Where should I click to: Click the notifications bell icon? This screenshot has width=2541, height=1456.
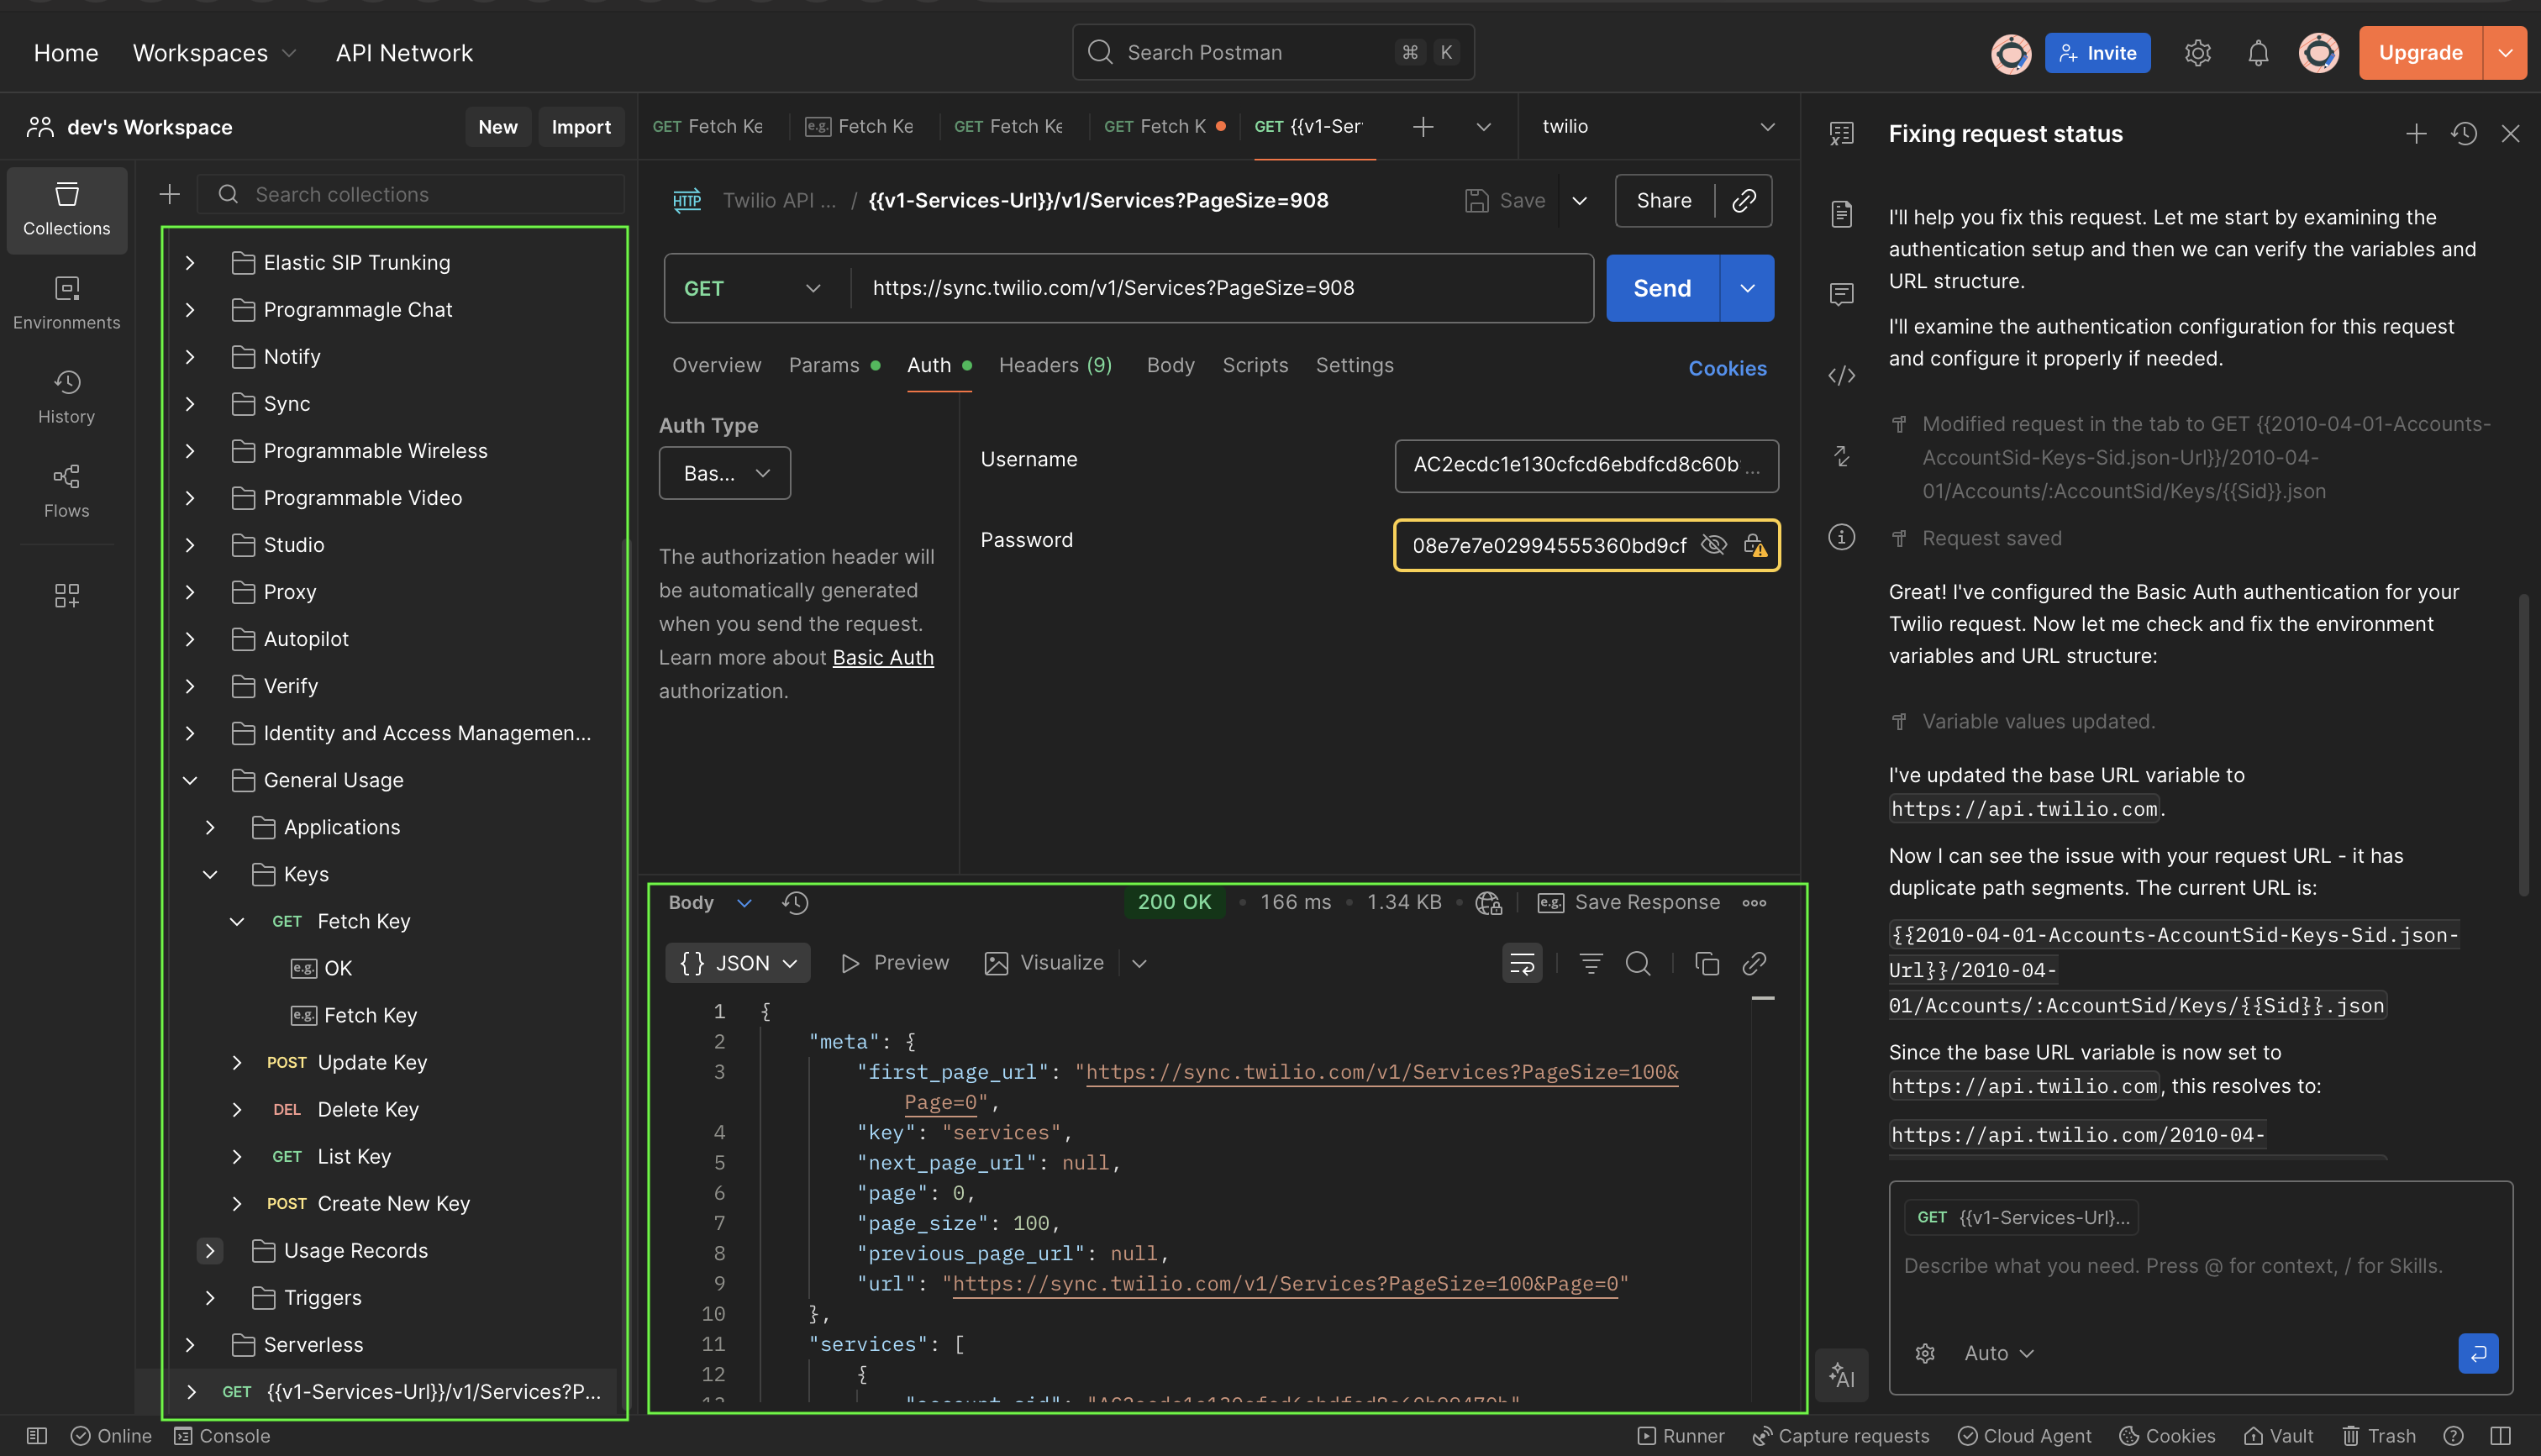[2258, 53]
